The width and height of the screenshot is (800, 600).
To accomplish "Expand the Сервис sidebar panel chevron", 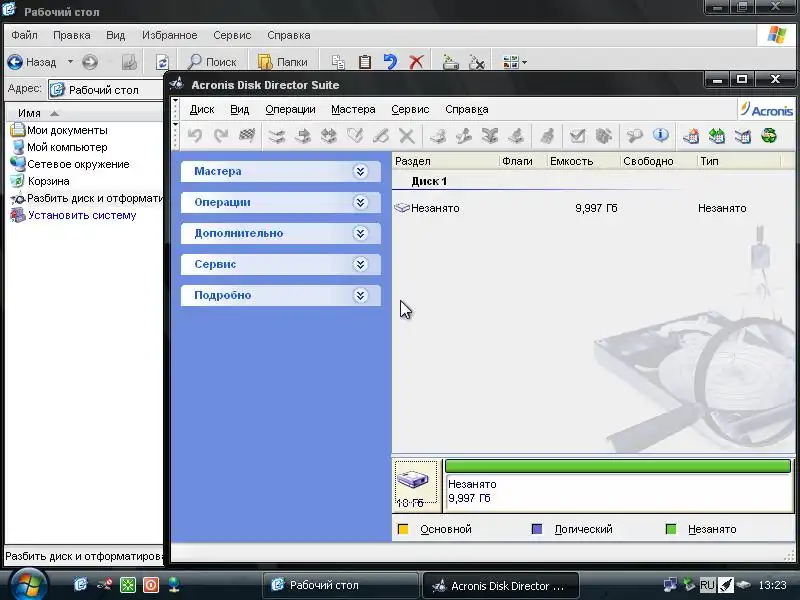I will click(x=360, y=264).
